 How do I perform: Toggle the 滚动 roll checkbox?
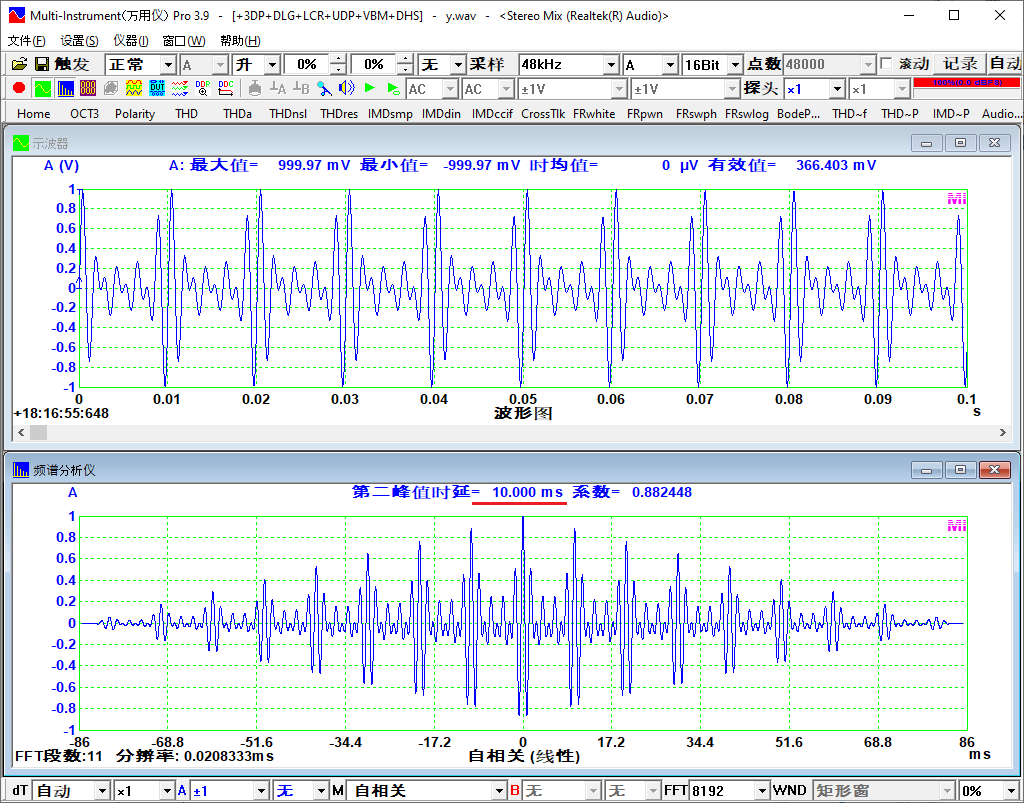click(886, 64)
